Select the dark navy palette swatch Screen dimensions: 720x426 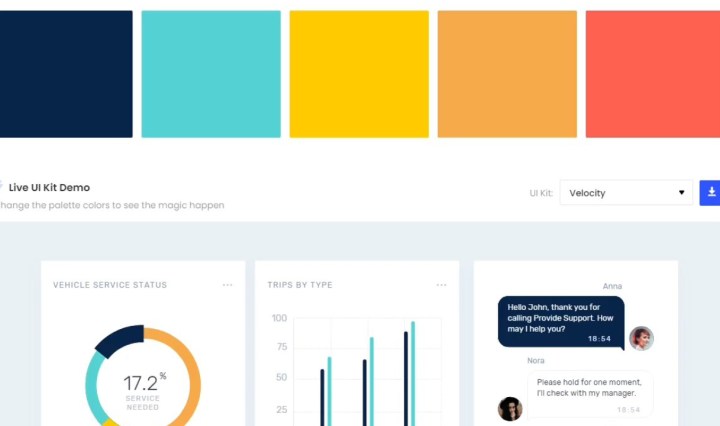66,74
